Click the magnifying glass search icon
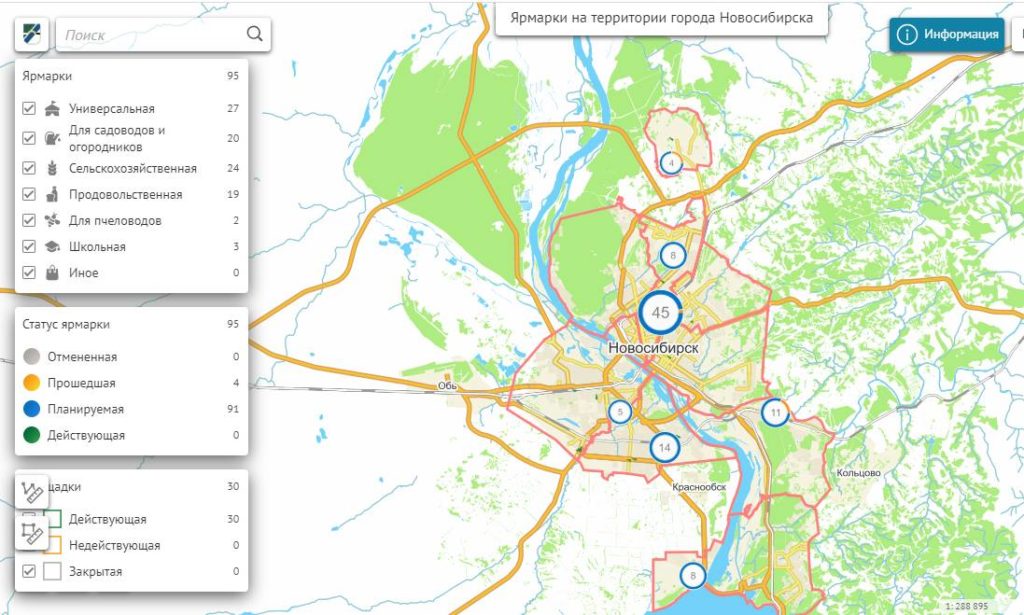The height and width of the screenshot is (615, 1024). (255, 34)
